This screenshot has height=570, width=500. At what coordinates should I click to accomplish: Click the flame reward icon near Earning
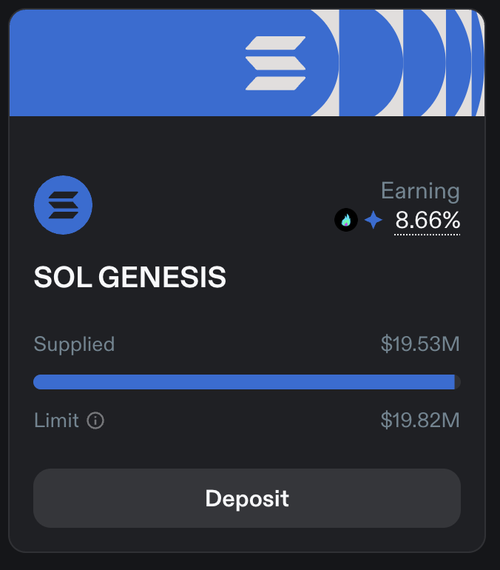(x=346, y=220)
